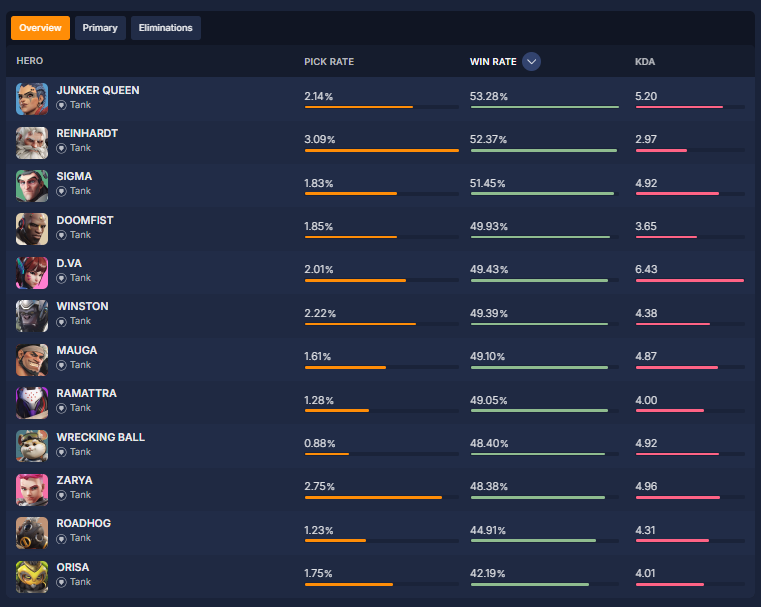Image resolution: width=761 pixels, height=607 pixels.
Task: Click the Tank role icon under Mauga
Action: [x=61, y=365]
